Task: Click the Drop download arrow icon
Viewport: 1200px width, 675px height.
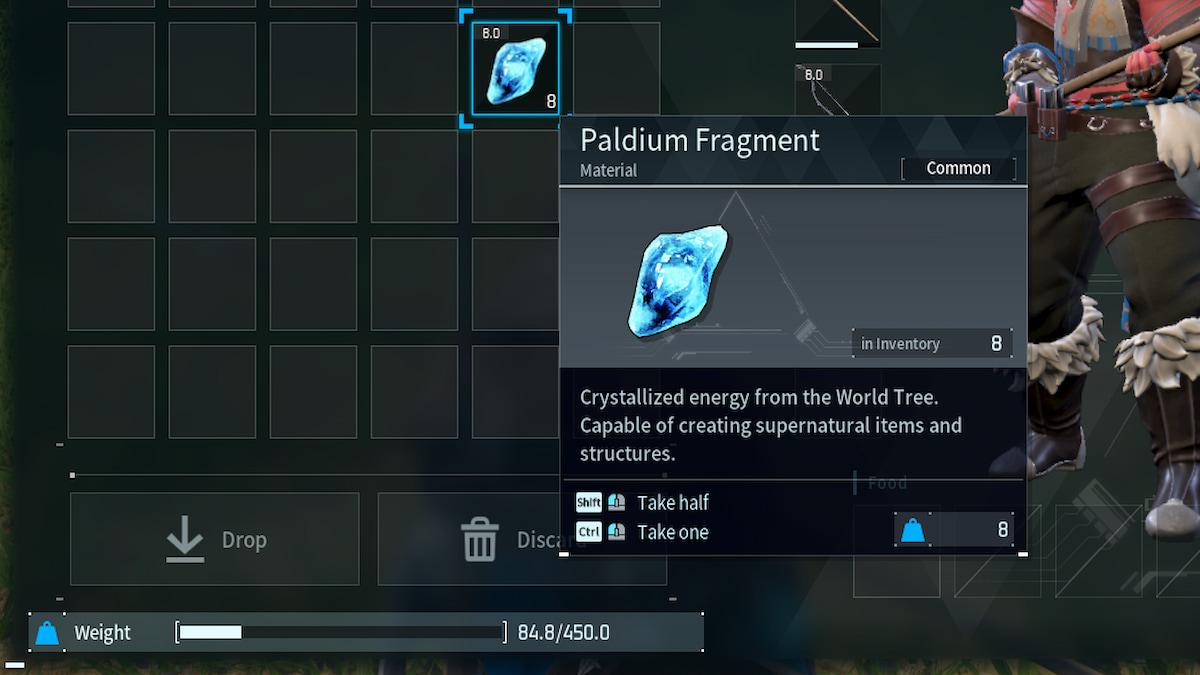Action: click(x=185, y=540)
